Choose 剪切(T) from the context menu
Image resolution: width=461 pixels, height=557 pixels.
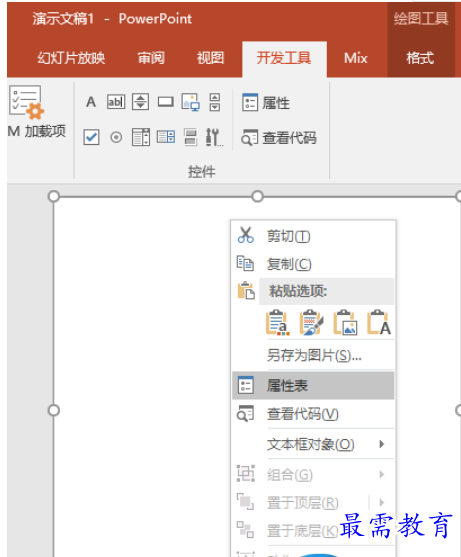[313, 236]
